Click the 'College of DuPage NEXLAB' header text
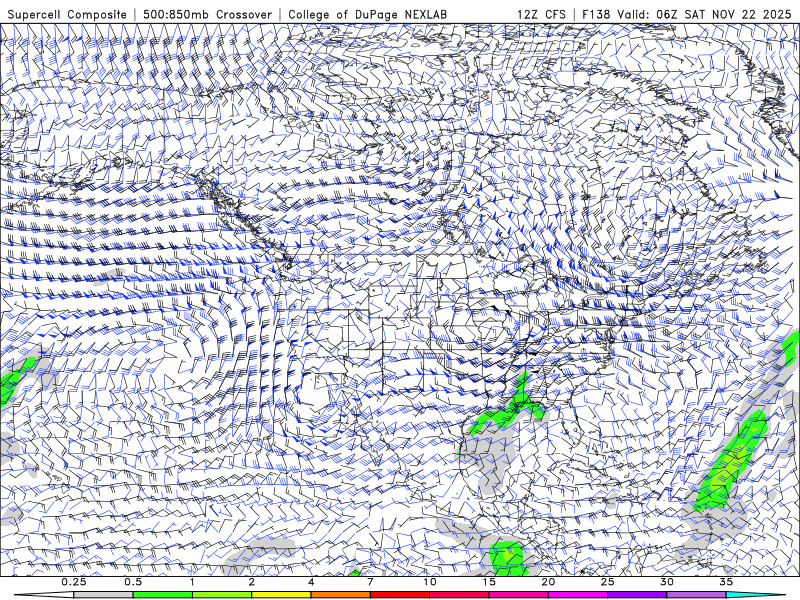This screenshot has height=600, width=800. pyautogui.click(x=367, y=14)
